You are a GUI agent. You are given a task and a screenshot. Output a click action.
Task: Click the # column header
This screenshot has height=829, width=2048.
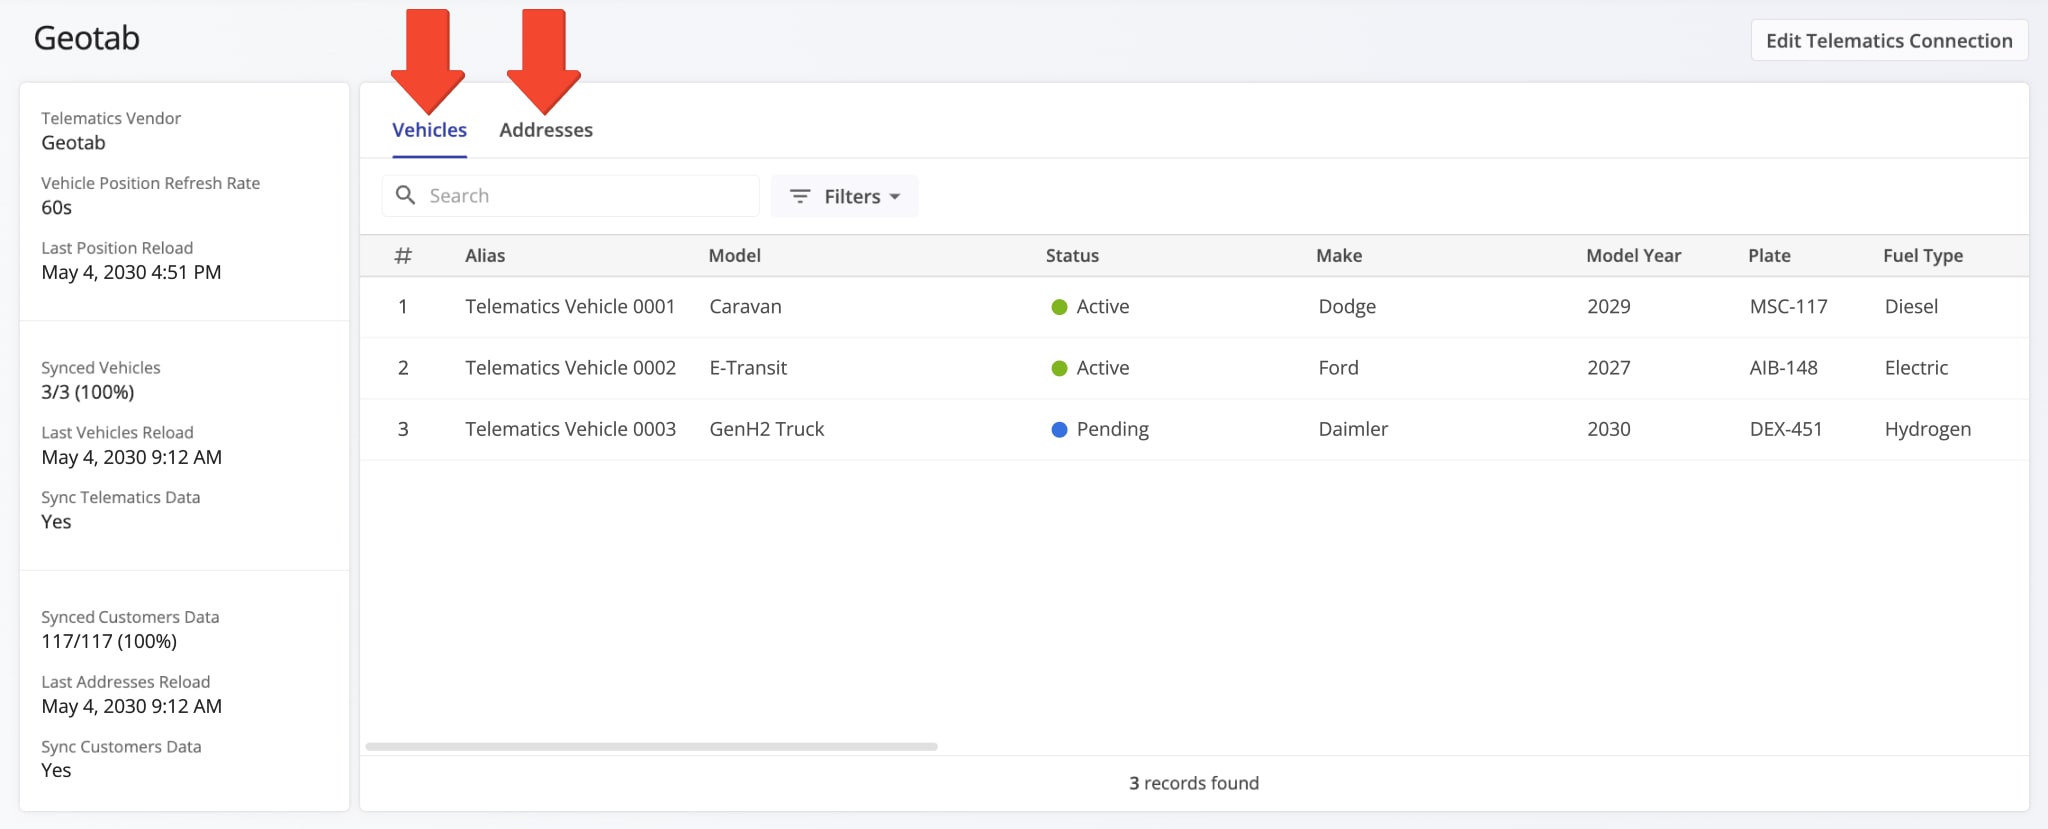point(403,255)
